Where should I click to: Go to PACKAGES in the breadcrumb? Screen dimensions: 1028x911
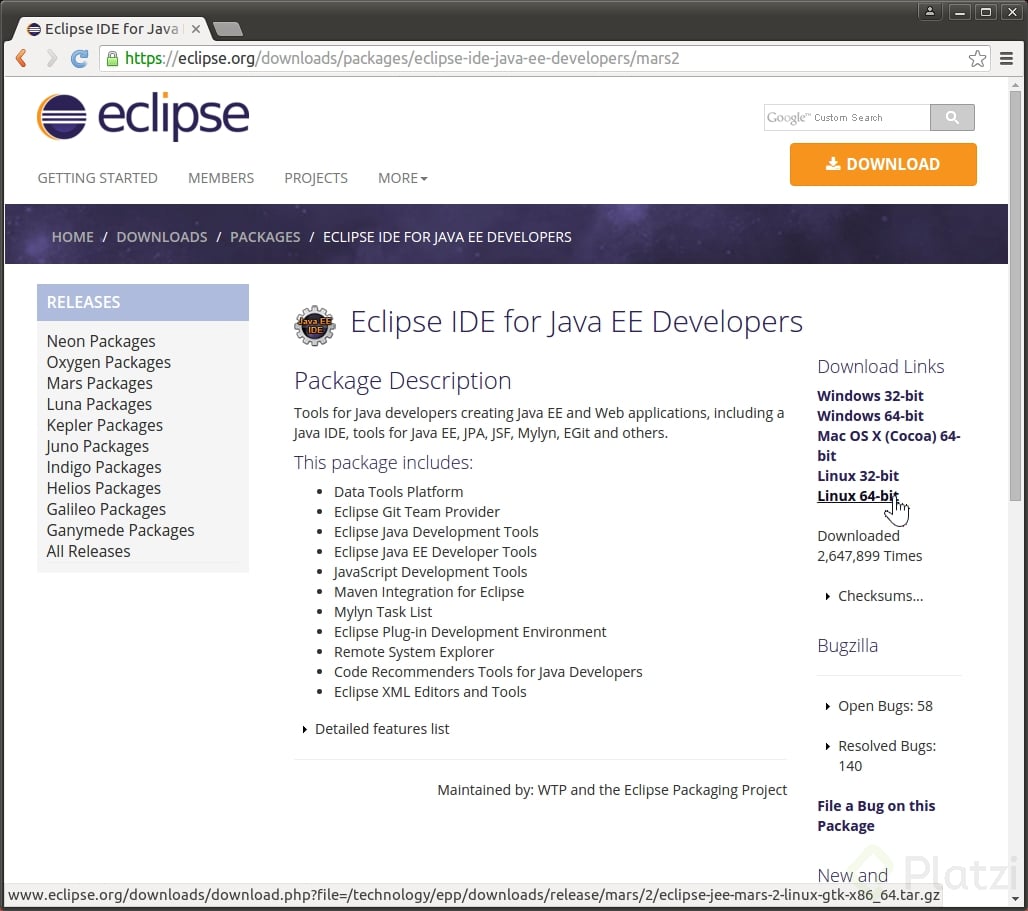265,237
